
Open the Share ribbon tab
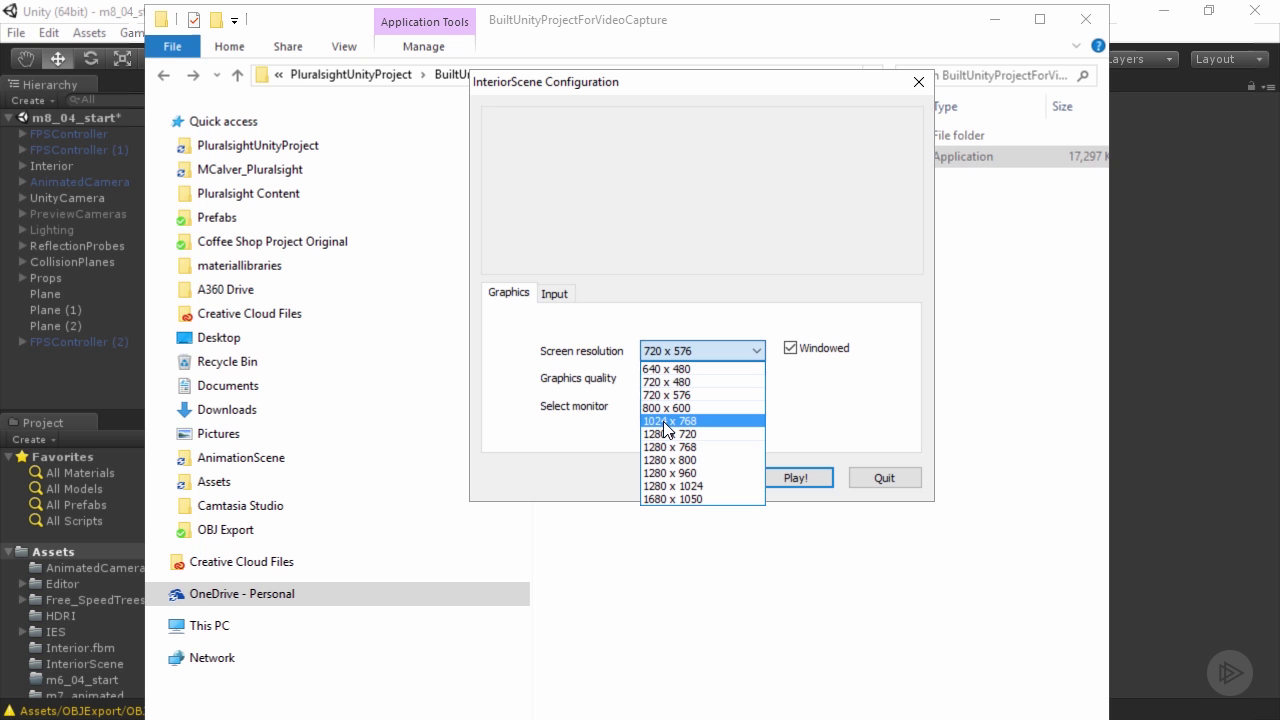point(288,46)
